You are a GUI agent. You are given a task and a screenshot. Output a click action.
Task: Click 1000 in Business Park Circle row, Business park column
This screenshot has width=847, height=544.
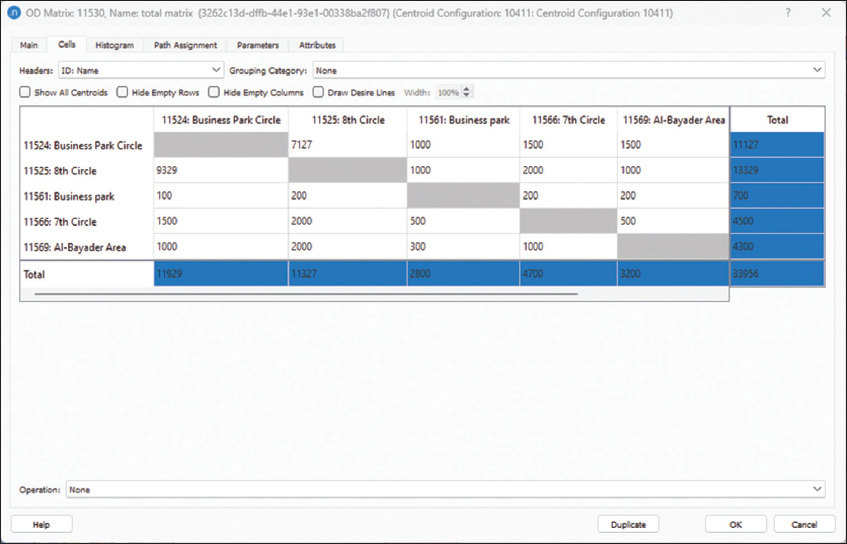463,145
